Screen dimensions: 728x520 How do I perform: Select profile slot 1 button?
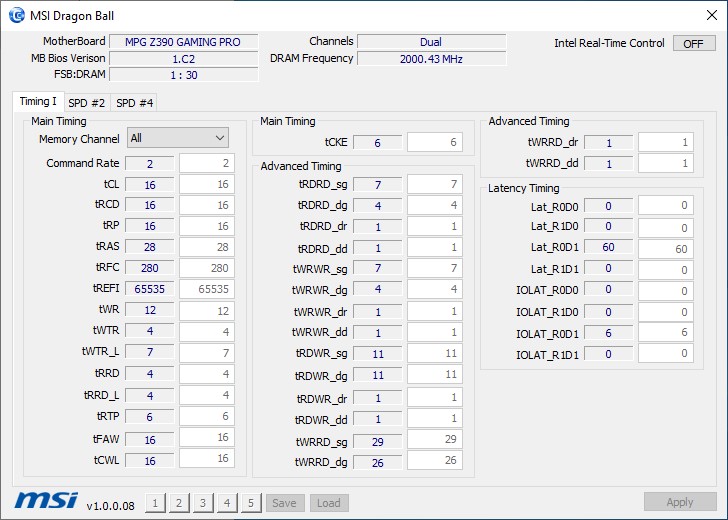click(x=155, y=503)
